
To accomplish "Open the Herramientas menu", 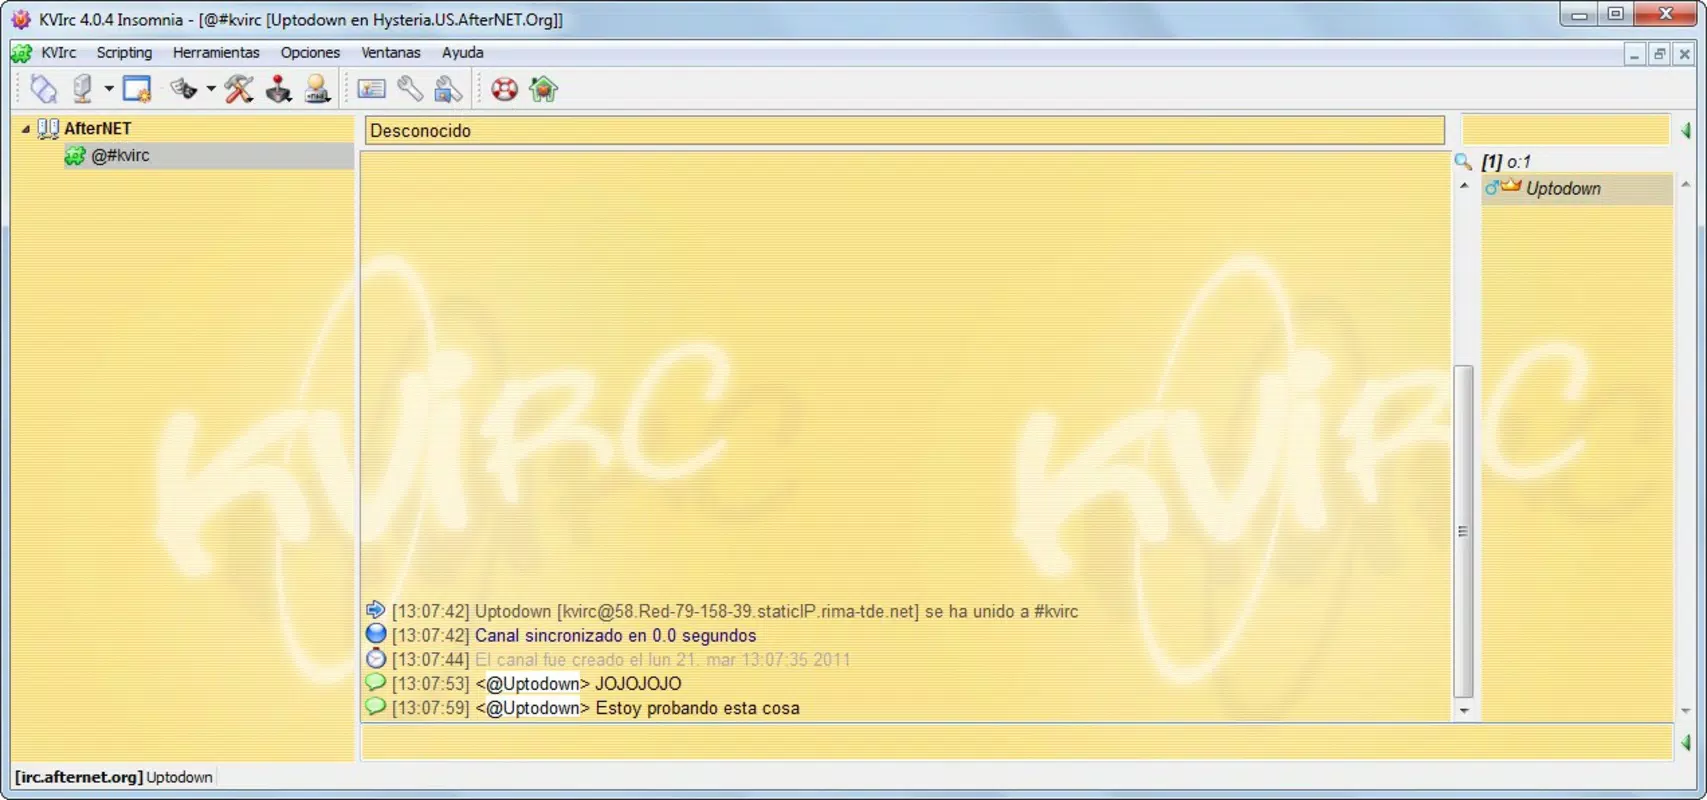I will coord(216,52).
